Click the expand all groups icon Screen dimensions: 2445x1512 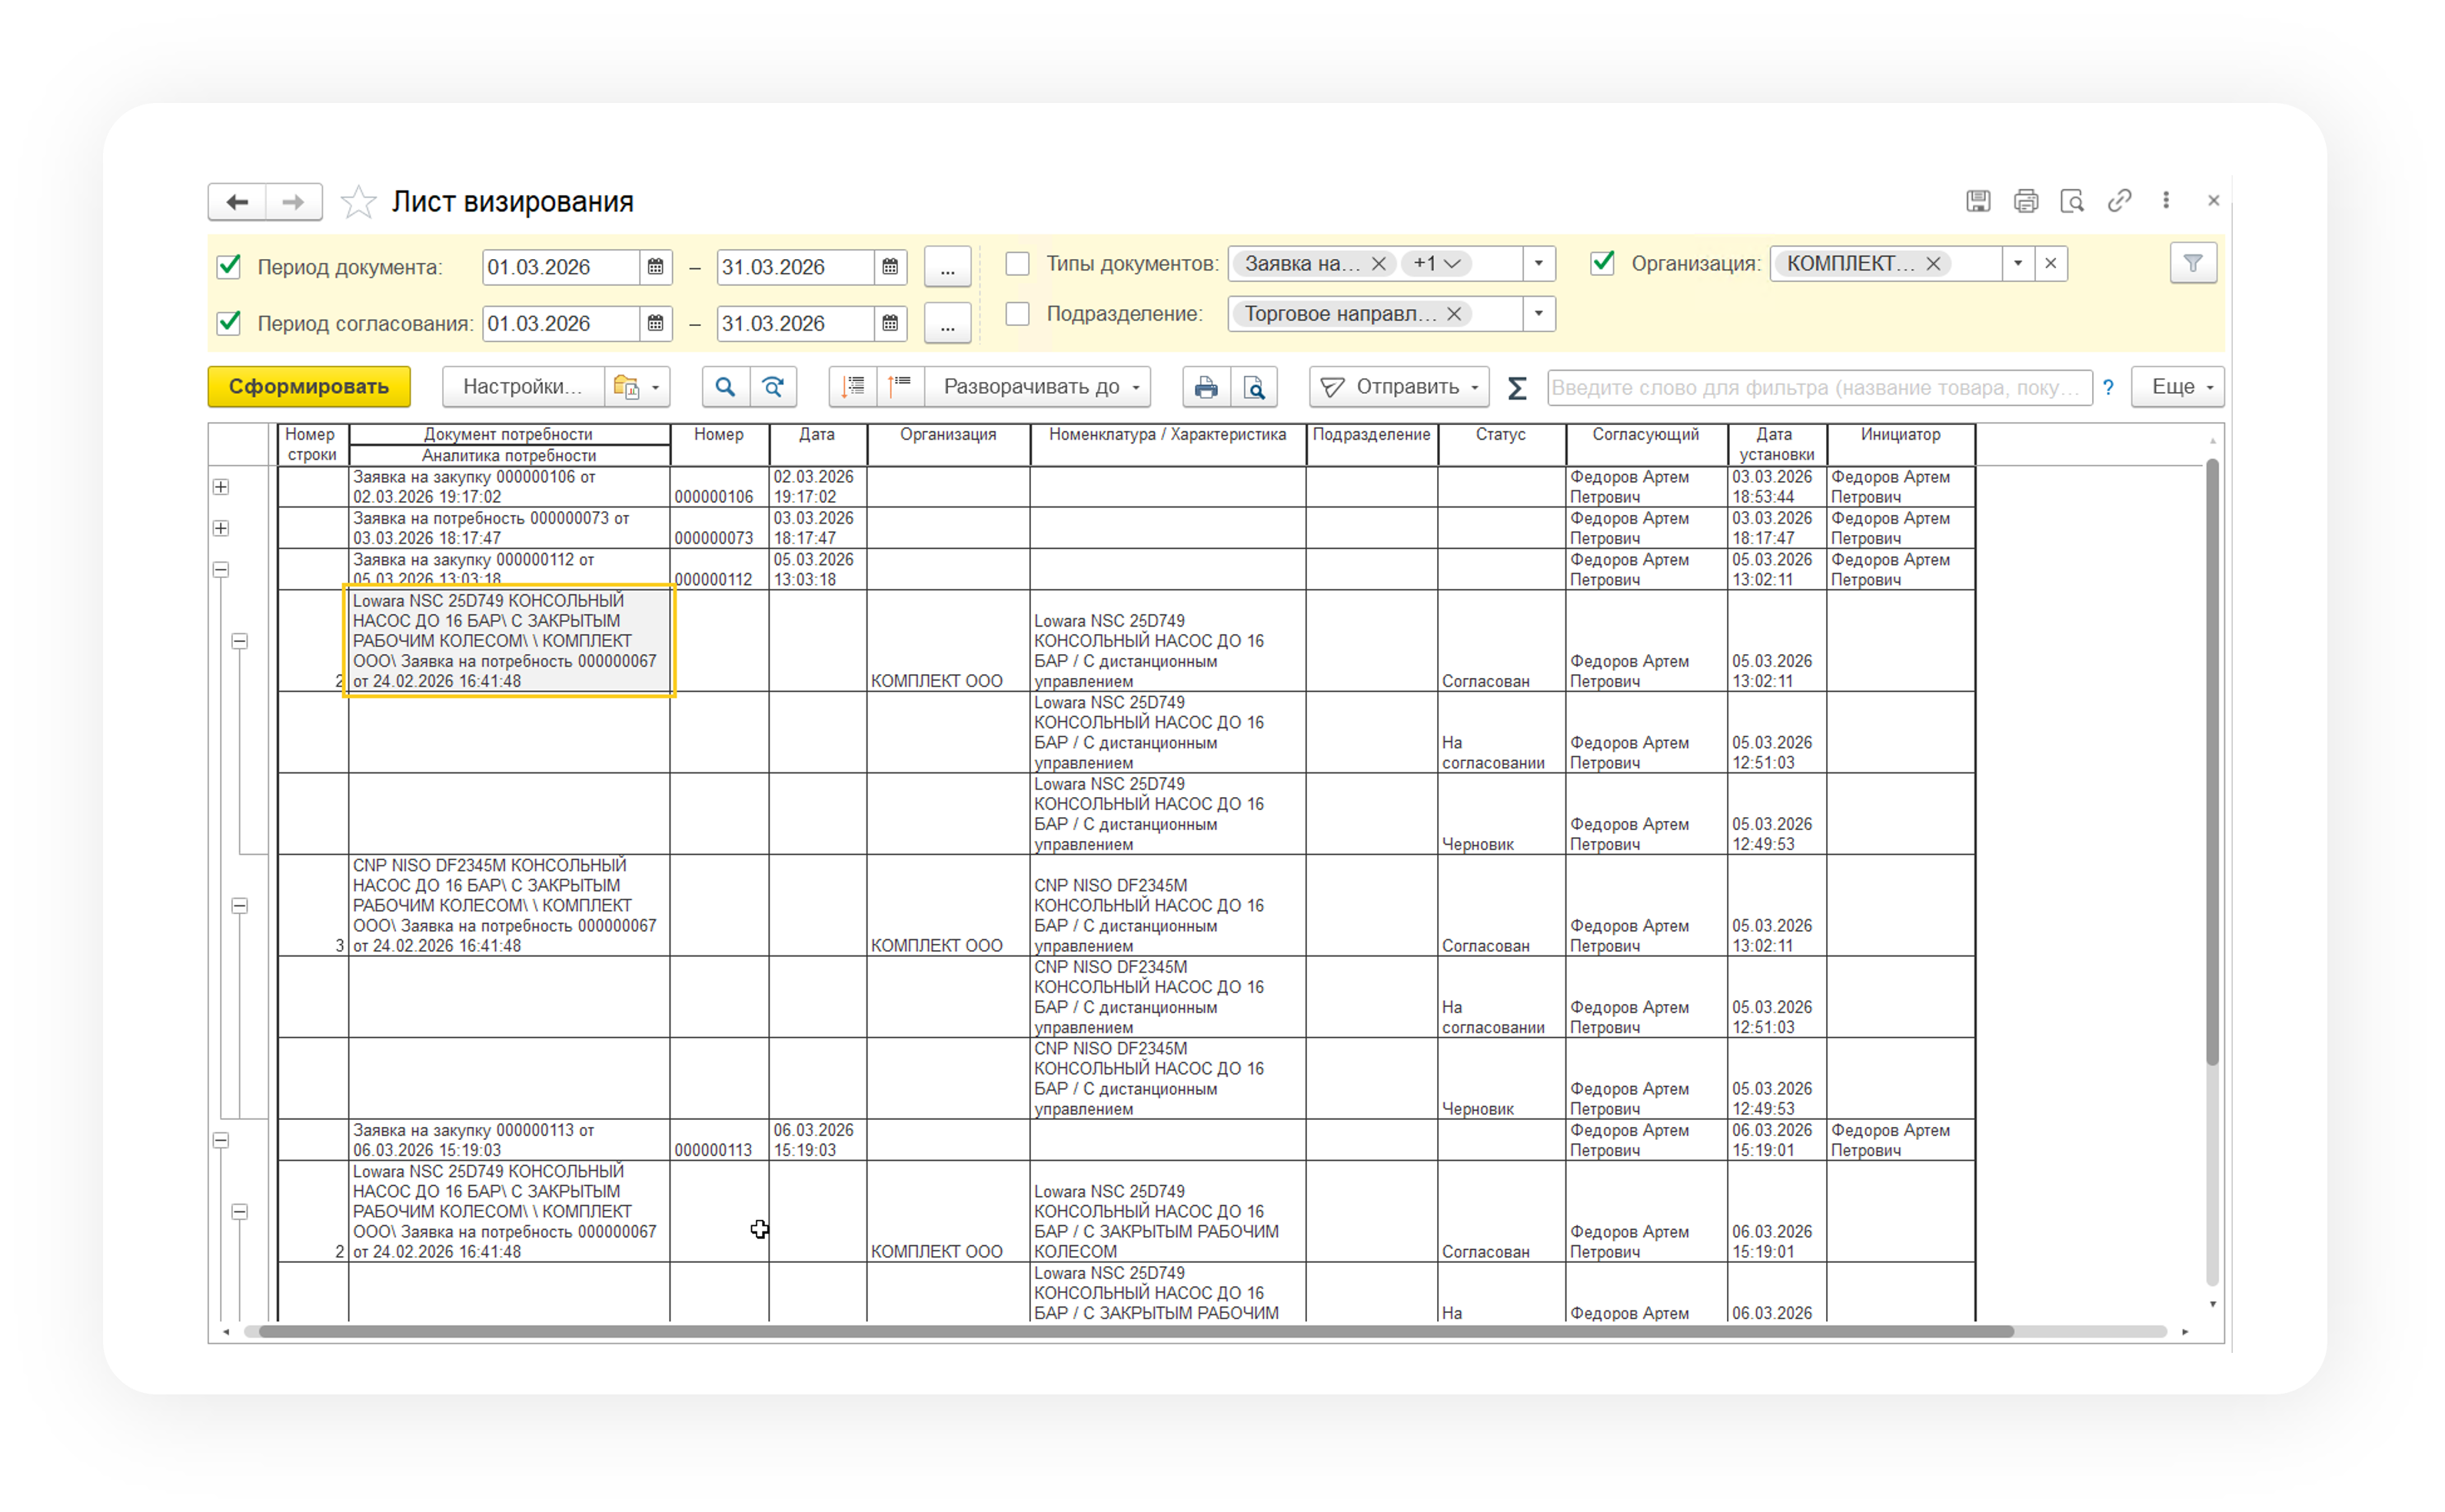(853, 387)
